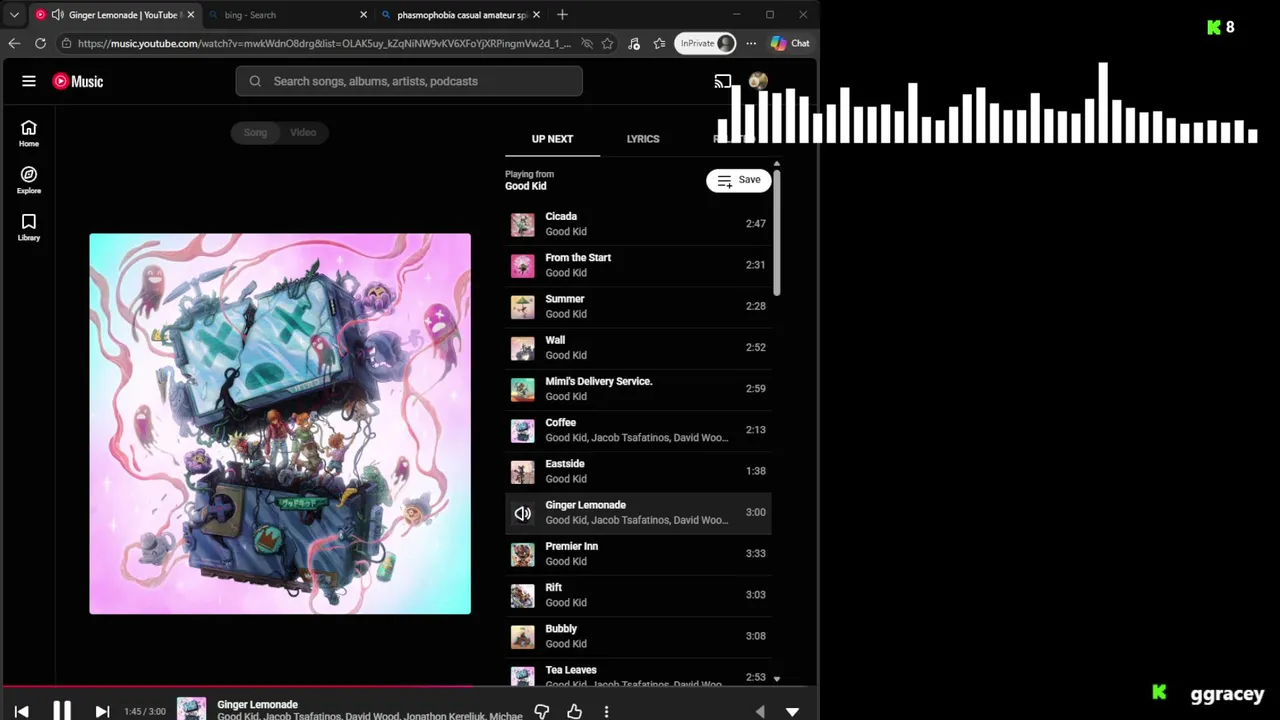The width and height of the screenshot is (1280, 720).
Task: Dislike Ginger Lemonade with thumbs down
Action: pyautogui.click(x=541, y=711)
